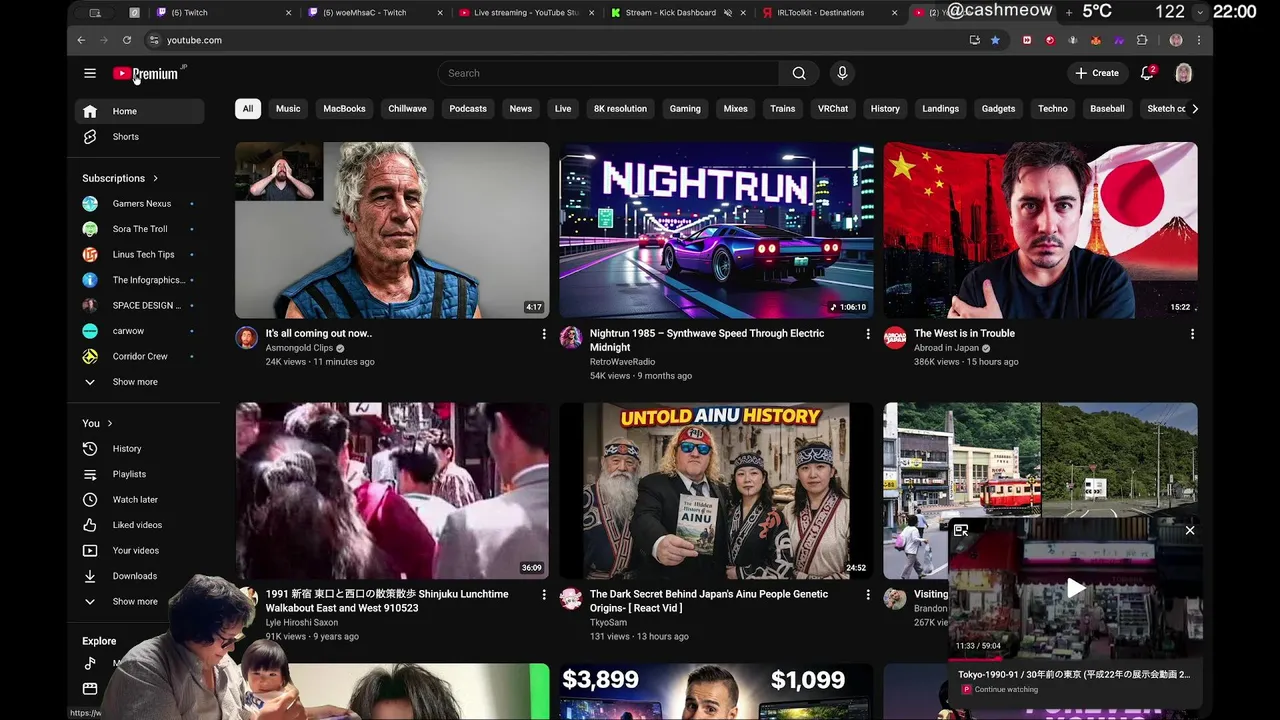Click Continue watching in miniplayer

(x=1006, y=690)
